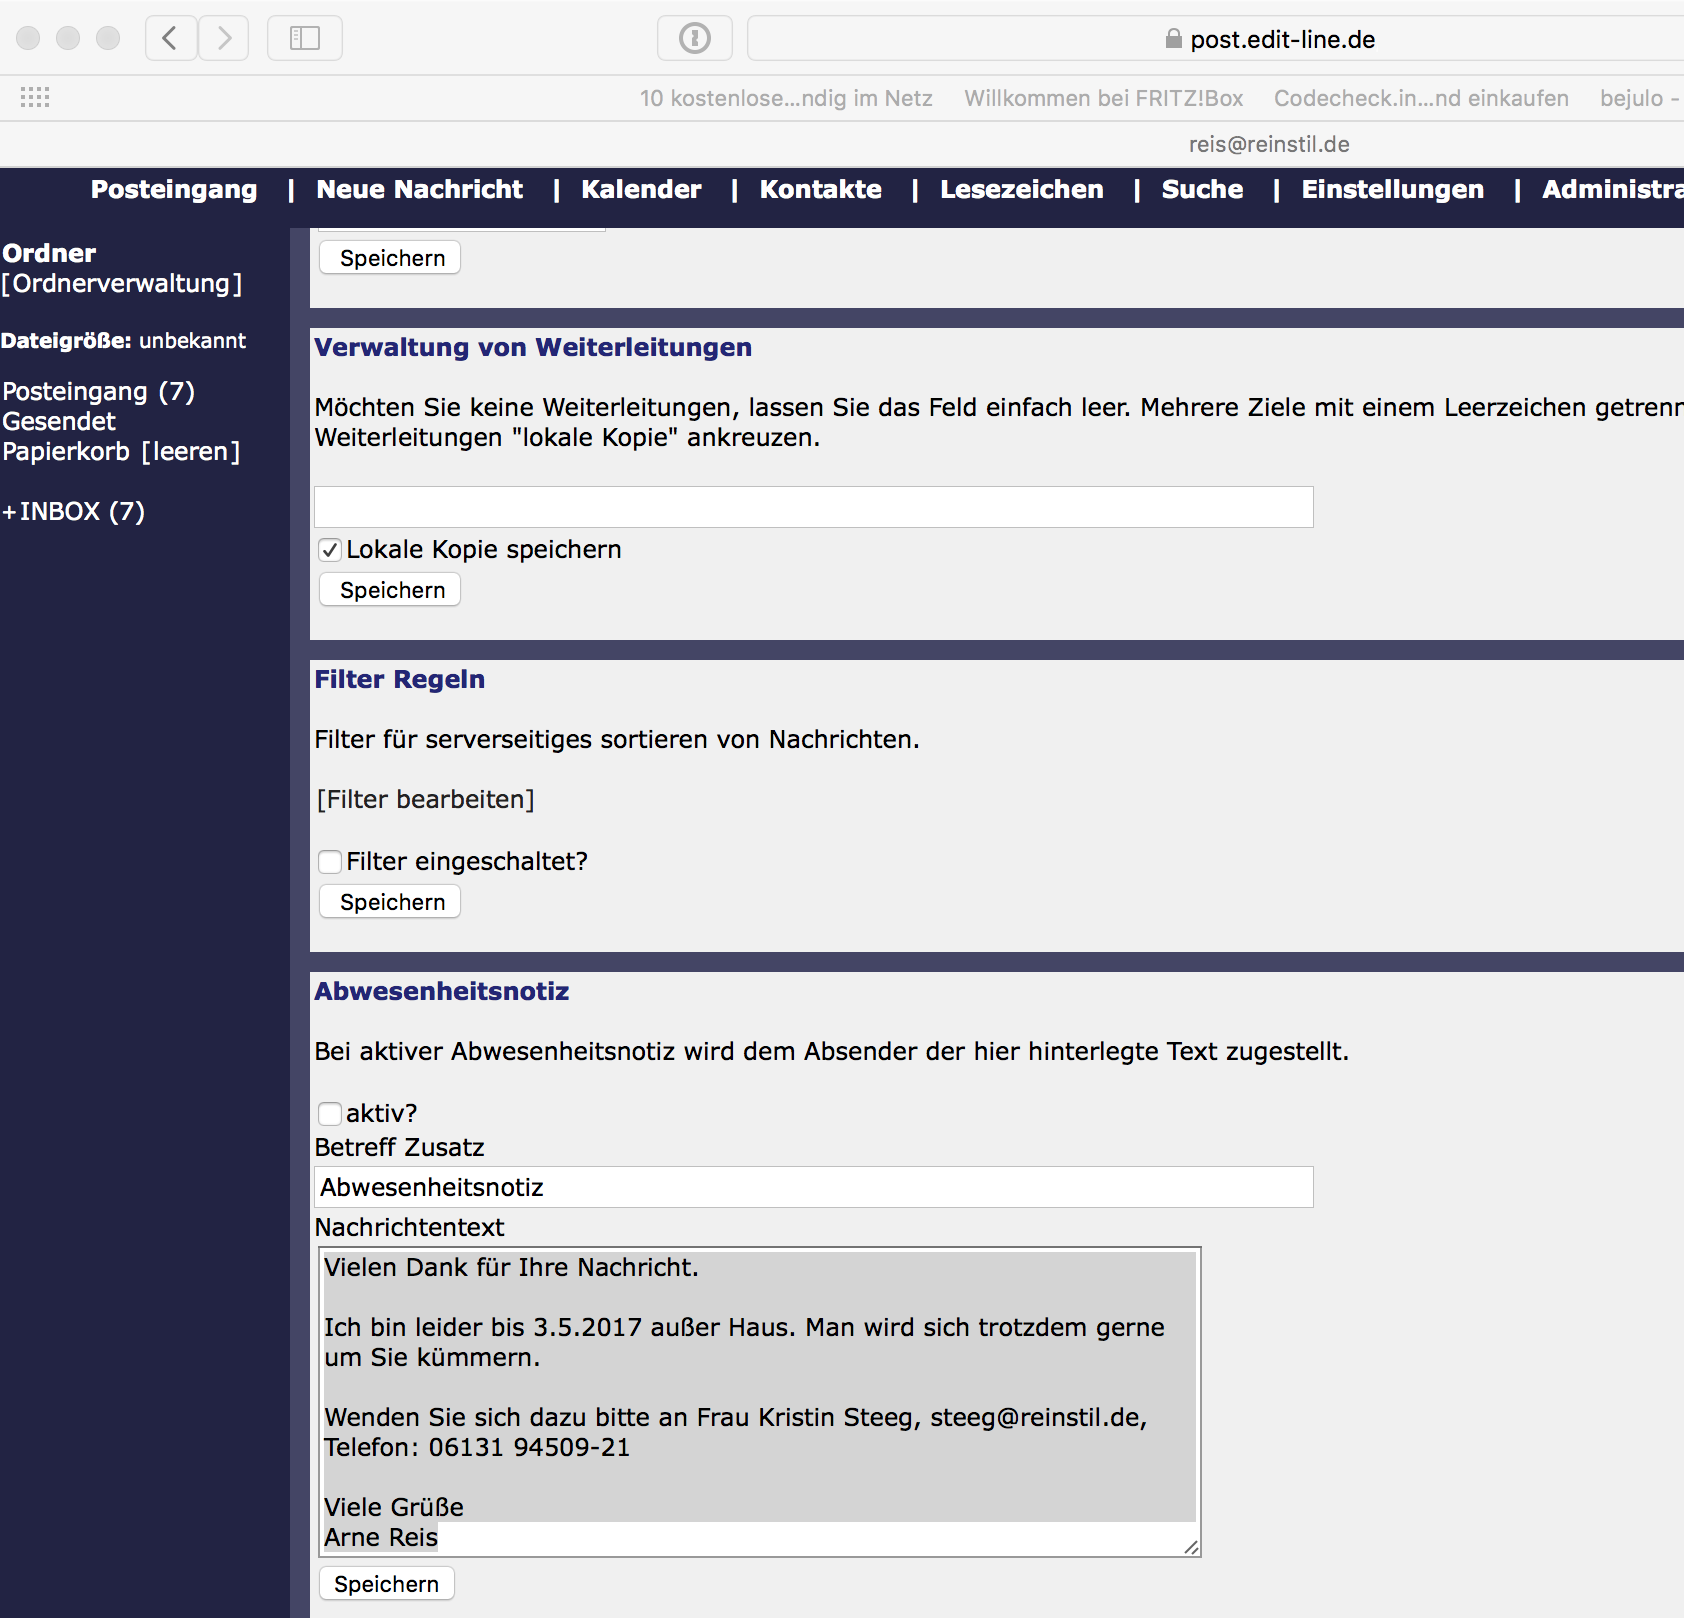Viewport: 1684px width, 1618px height.
Task: Open Einstellungen in the navigation bar
Action: 1392,190
